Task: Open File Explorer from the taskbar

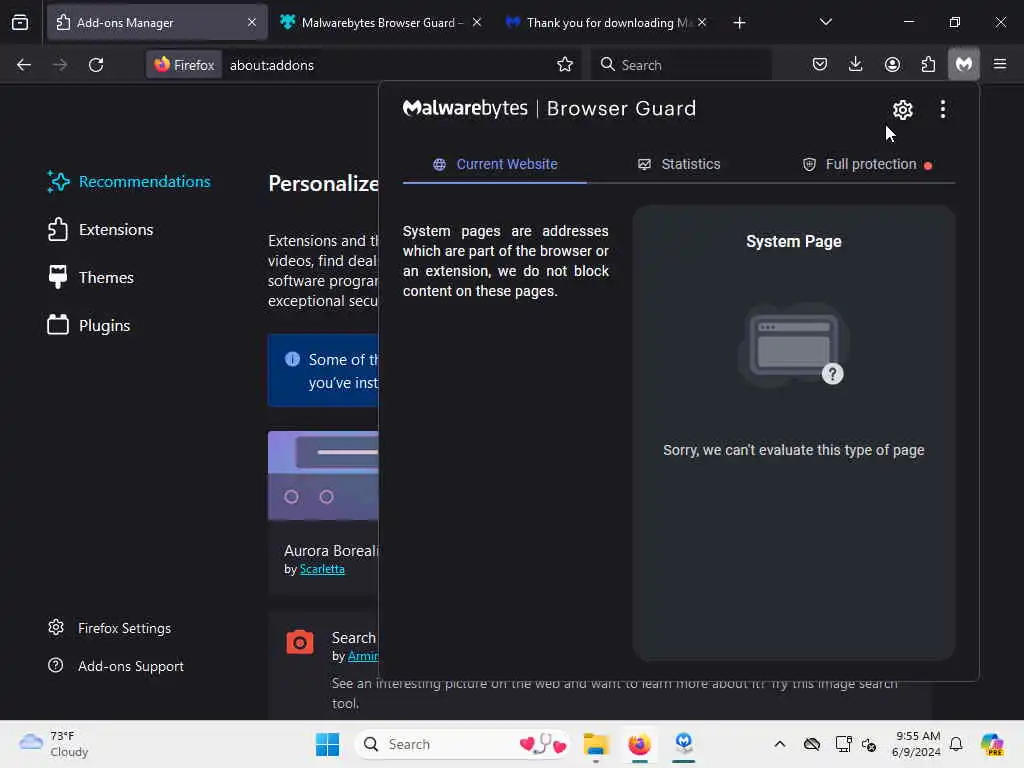Action: [596, 744]
